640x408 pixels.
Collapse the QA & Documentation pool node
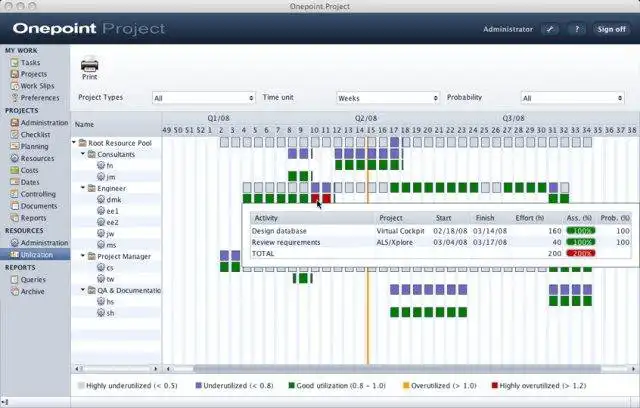point(83,290)
